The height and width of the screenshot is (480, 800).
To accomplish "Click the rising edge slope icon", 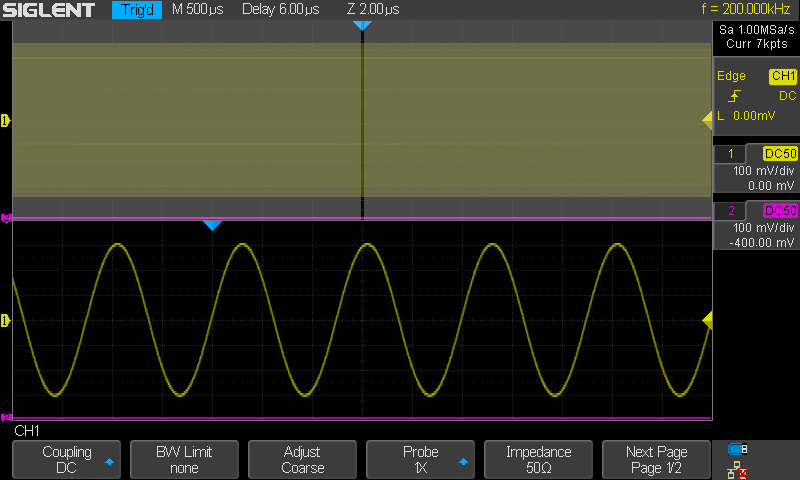I will click(734, 96).
